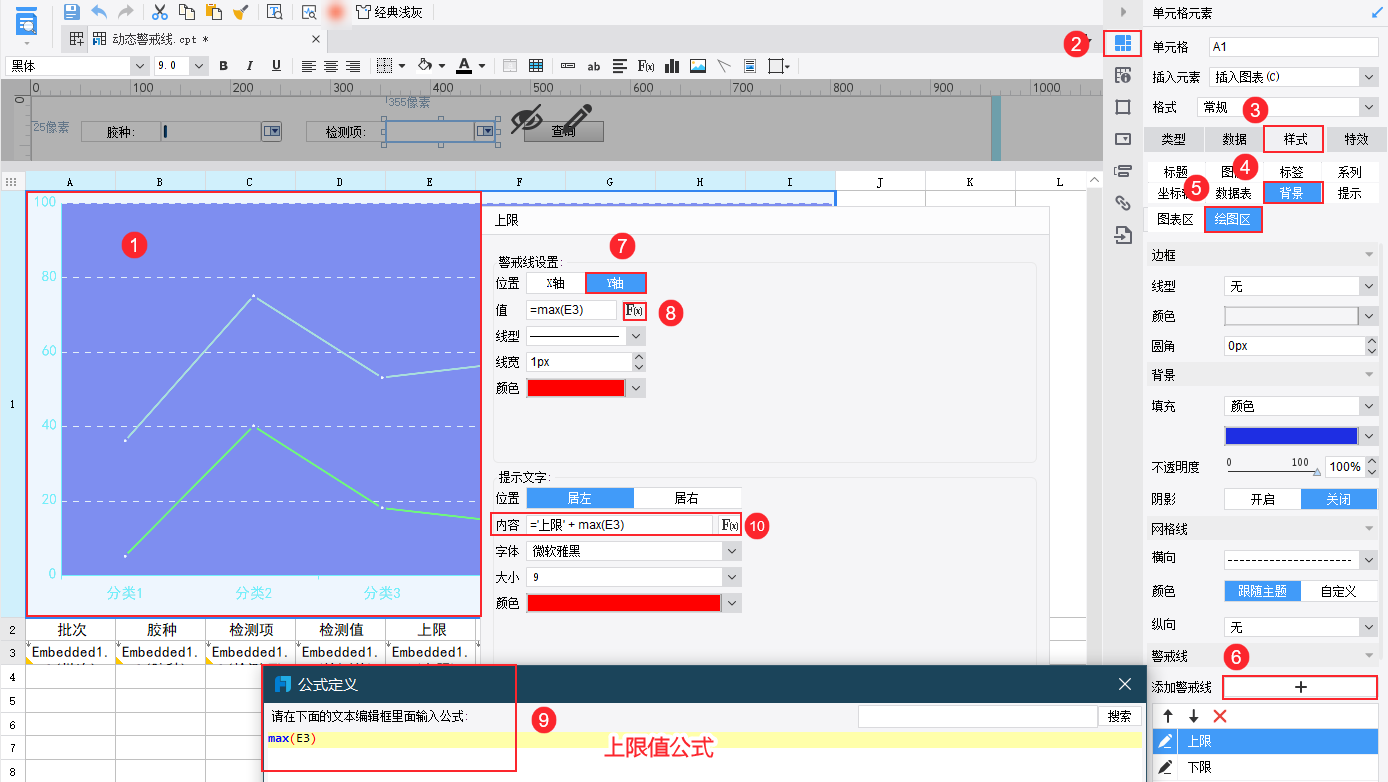Viewport: 1388px width, 782px height.
Task: Click the 查询 query button
Action: point(562,131)
